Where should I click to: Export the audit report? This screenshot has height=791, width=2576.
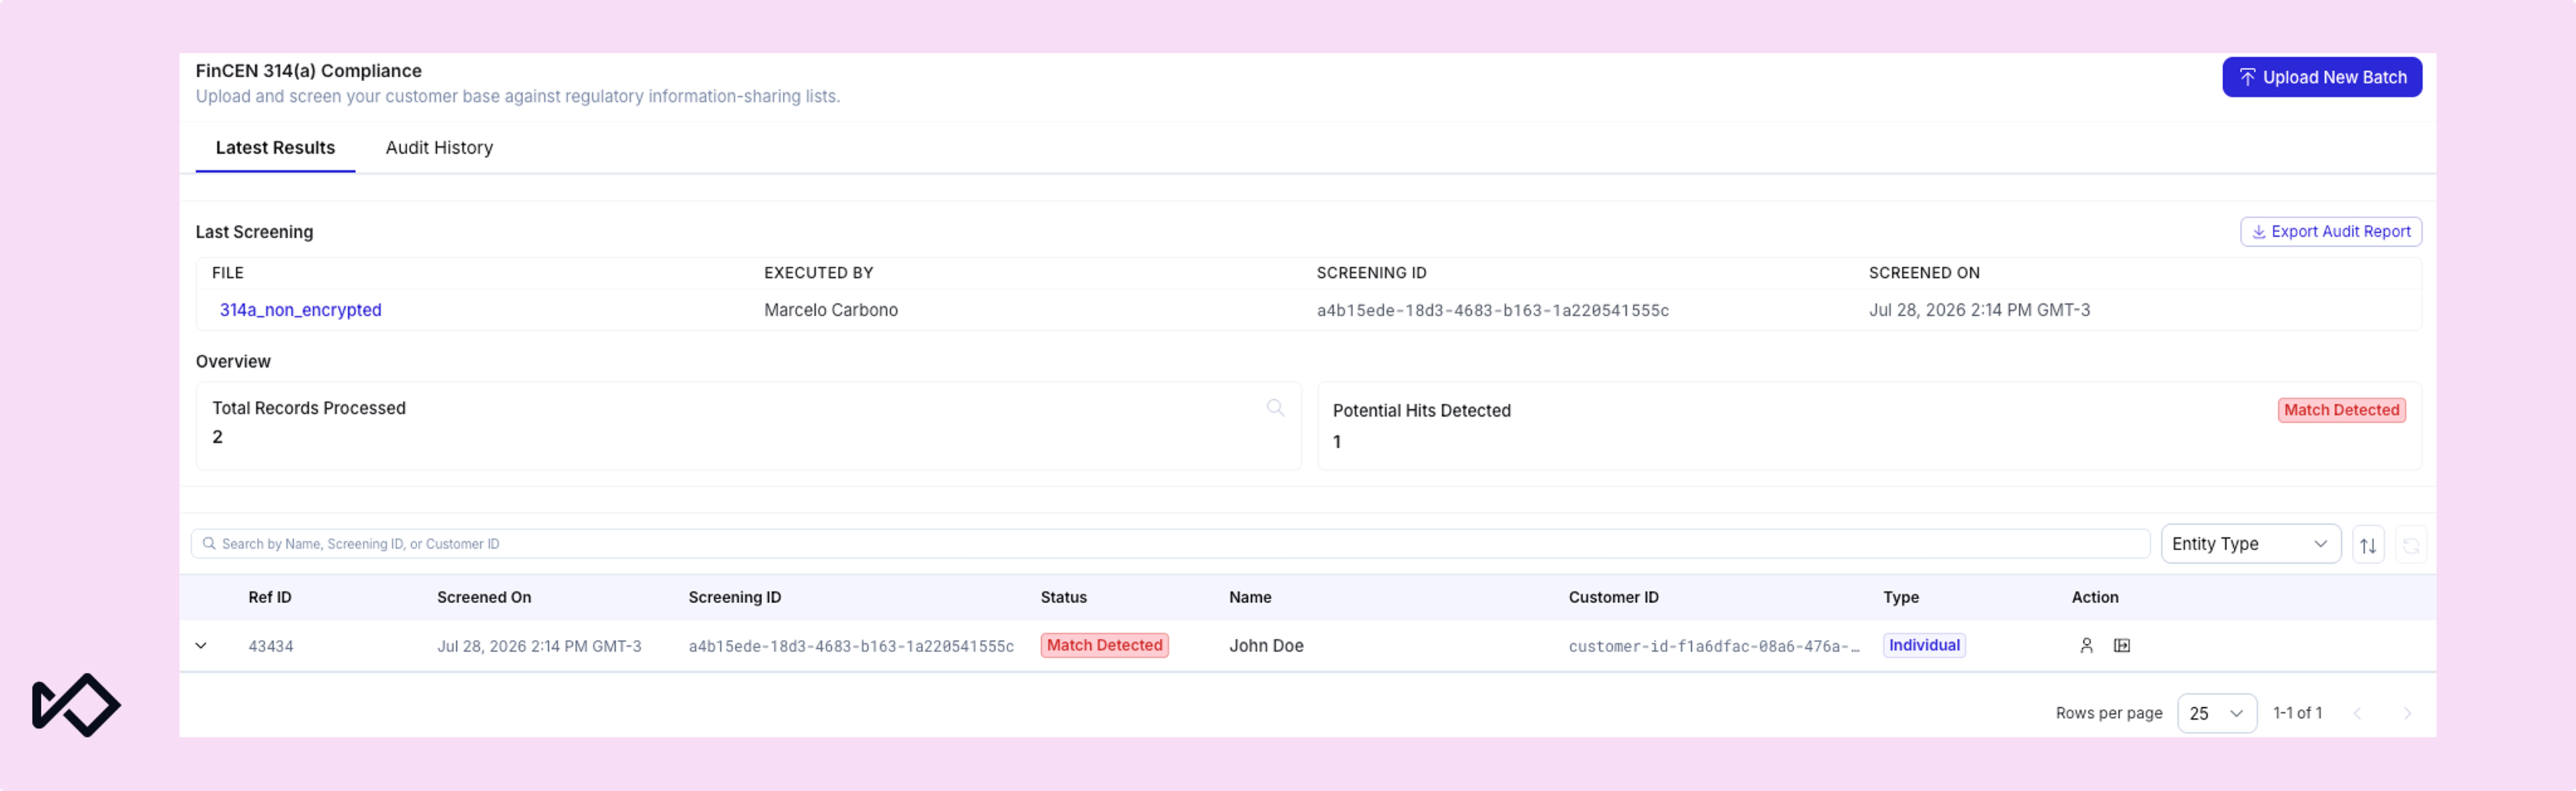(2330, 231)
